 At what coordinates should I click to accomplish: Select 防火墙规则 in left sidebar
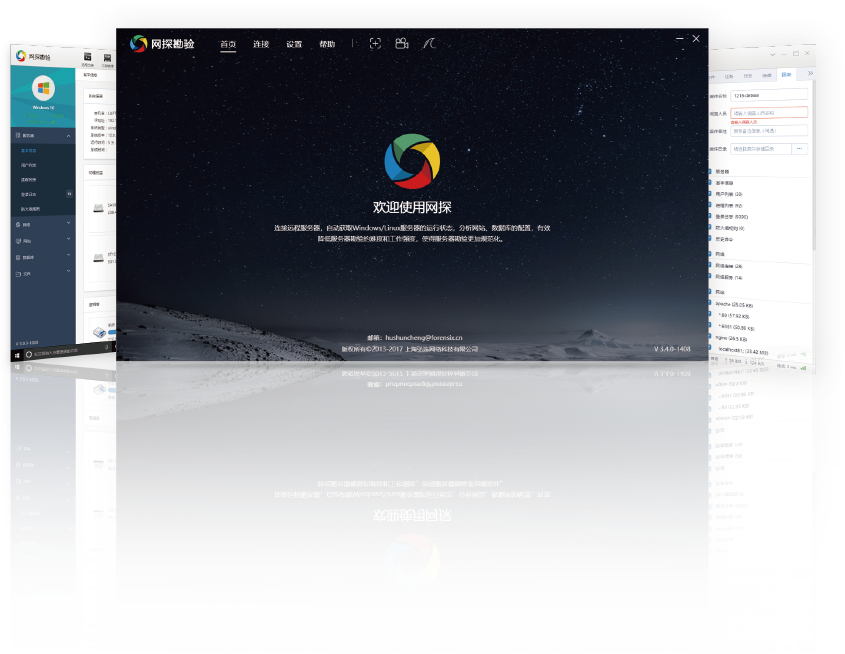[30, 209]
